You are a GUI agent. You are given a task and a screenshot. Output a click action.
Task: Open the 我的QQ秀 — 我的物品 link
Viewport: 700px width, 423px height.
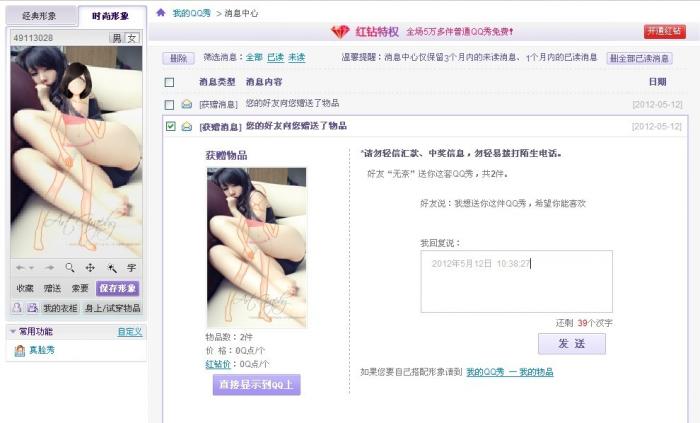click(x=510, y=372)
